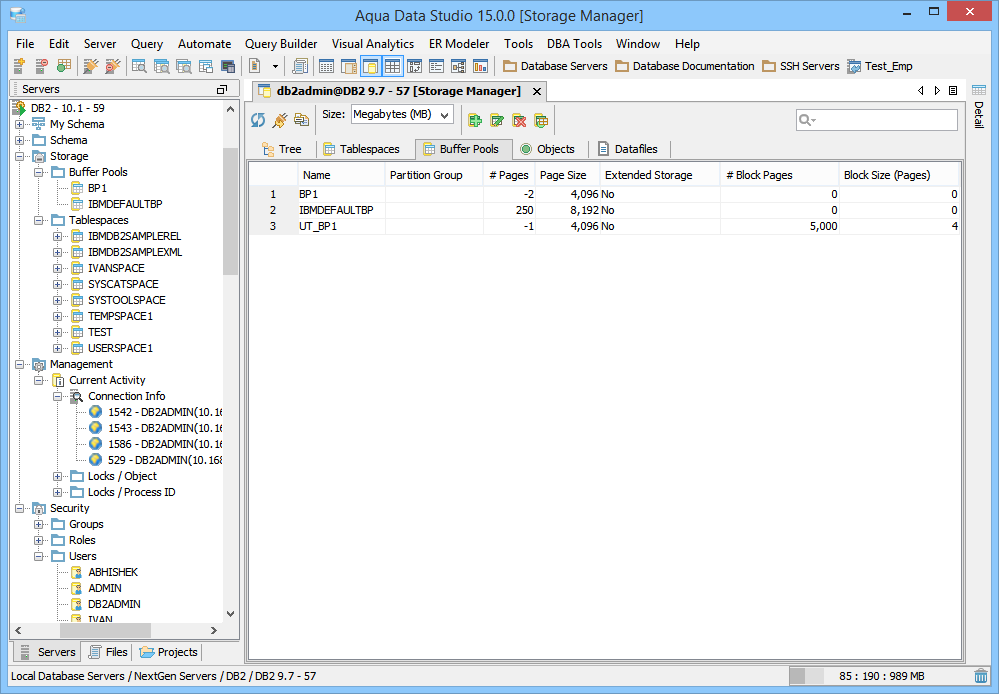Screen dimensions: 999x694
Task: Expand the Roles folder node
Action: [39, 540]
